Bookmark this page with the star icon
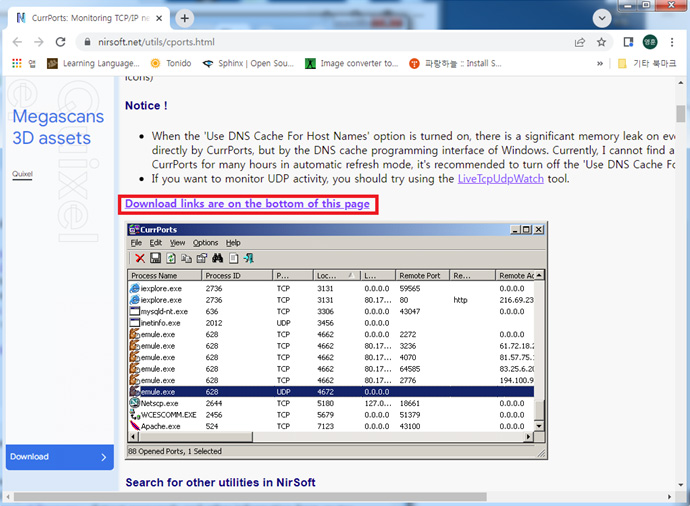 (601, 42)
